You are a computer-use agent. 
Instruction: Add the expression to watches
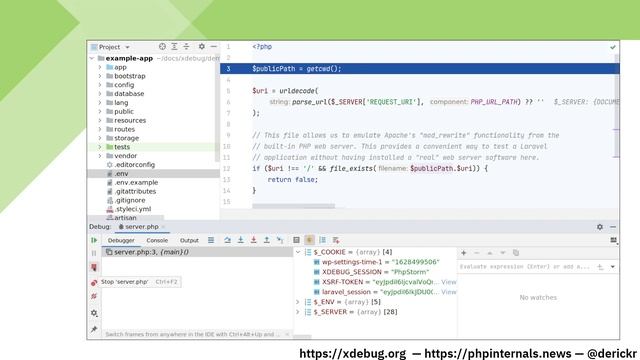coord(600,267)
